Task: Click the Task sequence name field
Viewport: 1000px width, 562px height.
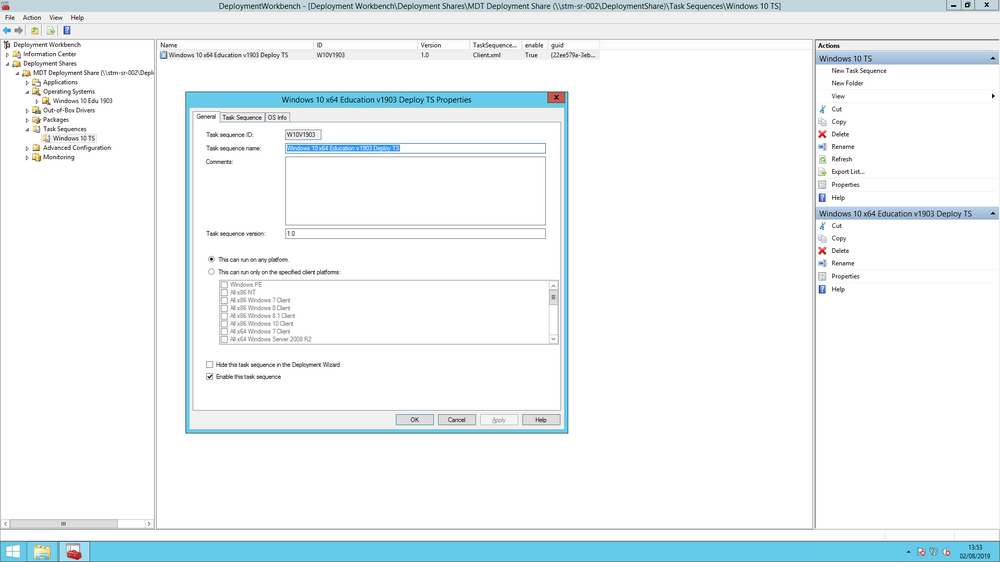Action: (x=415, y=148)
